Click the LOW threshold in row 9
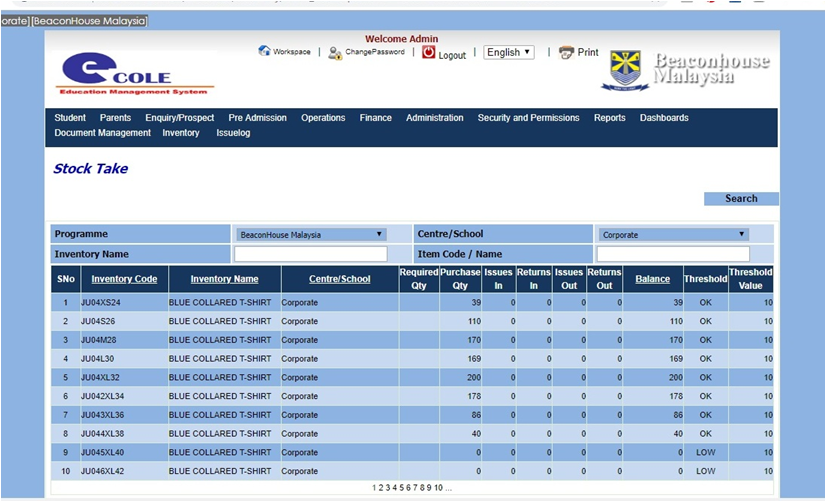 coord(705,452)
